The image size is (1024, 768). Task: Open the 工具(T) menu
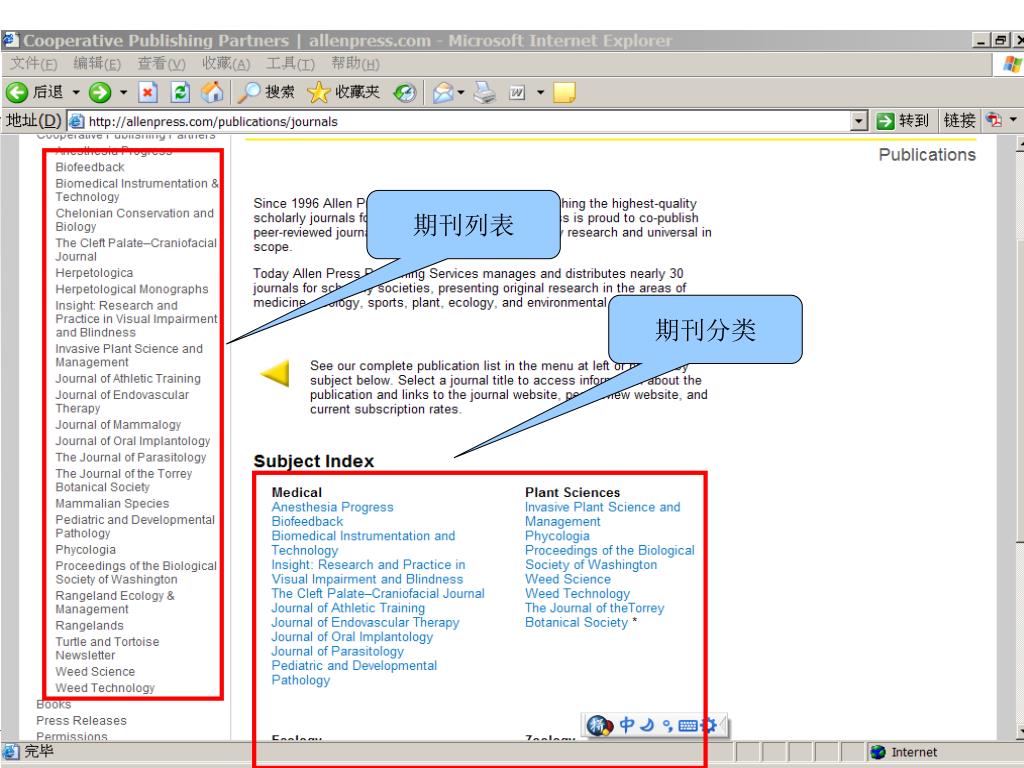291,63
